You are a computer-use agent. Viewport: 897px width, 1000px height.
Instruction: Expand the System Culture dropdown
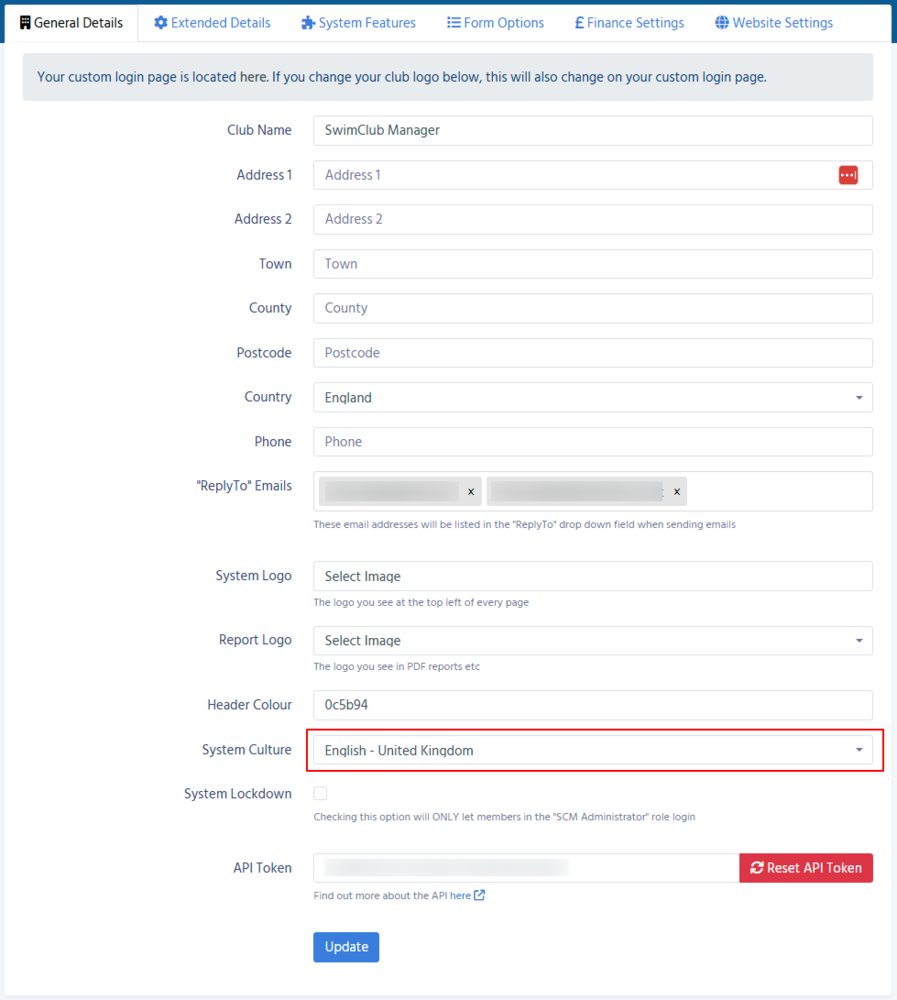pyautogui.click(x=592, y=750)
